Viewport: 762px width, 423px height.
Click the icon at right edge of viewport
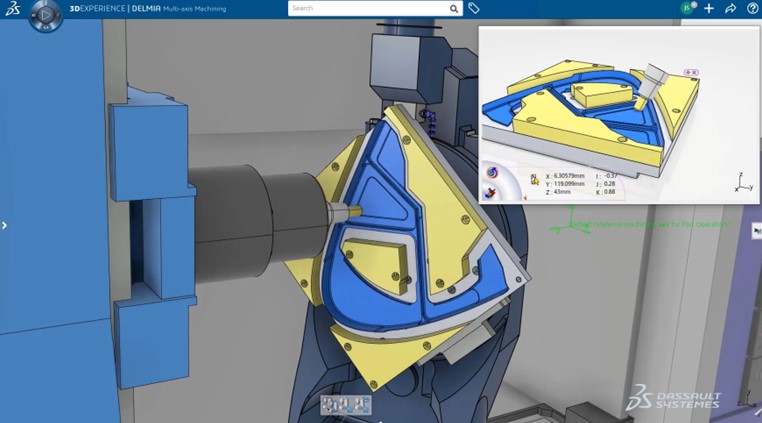pyautogui.click(x=757, y=231)
